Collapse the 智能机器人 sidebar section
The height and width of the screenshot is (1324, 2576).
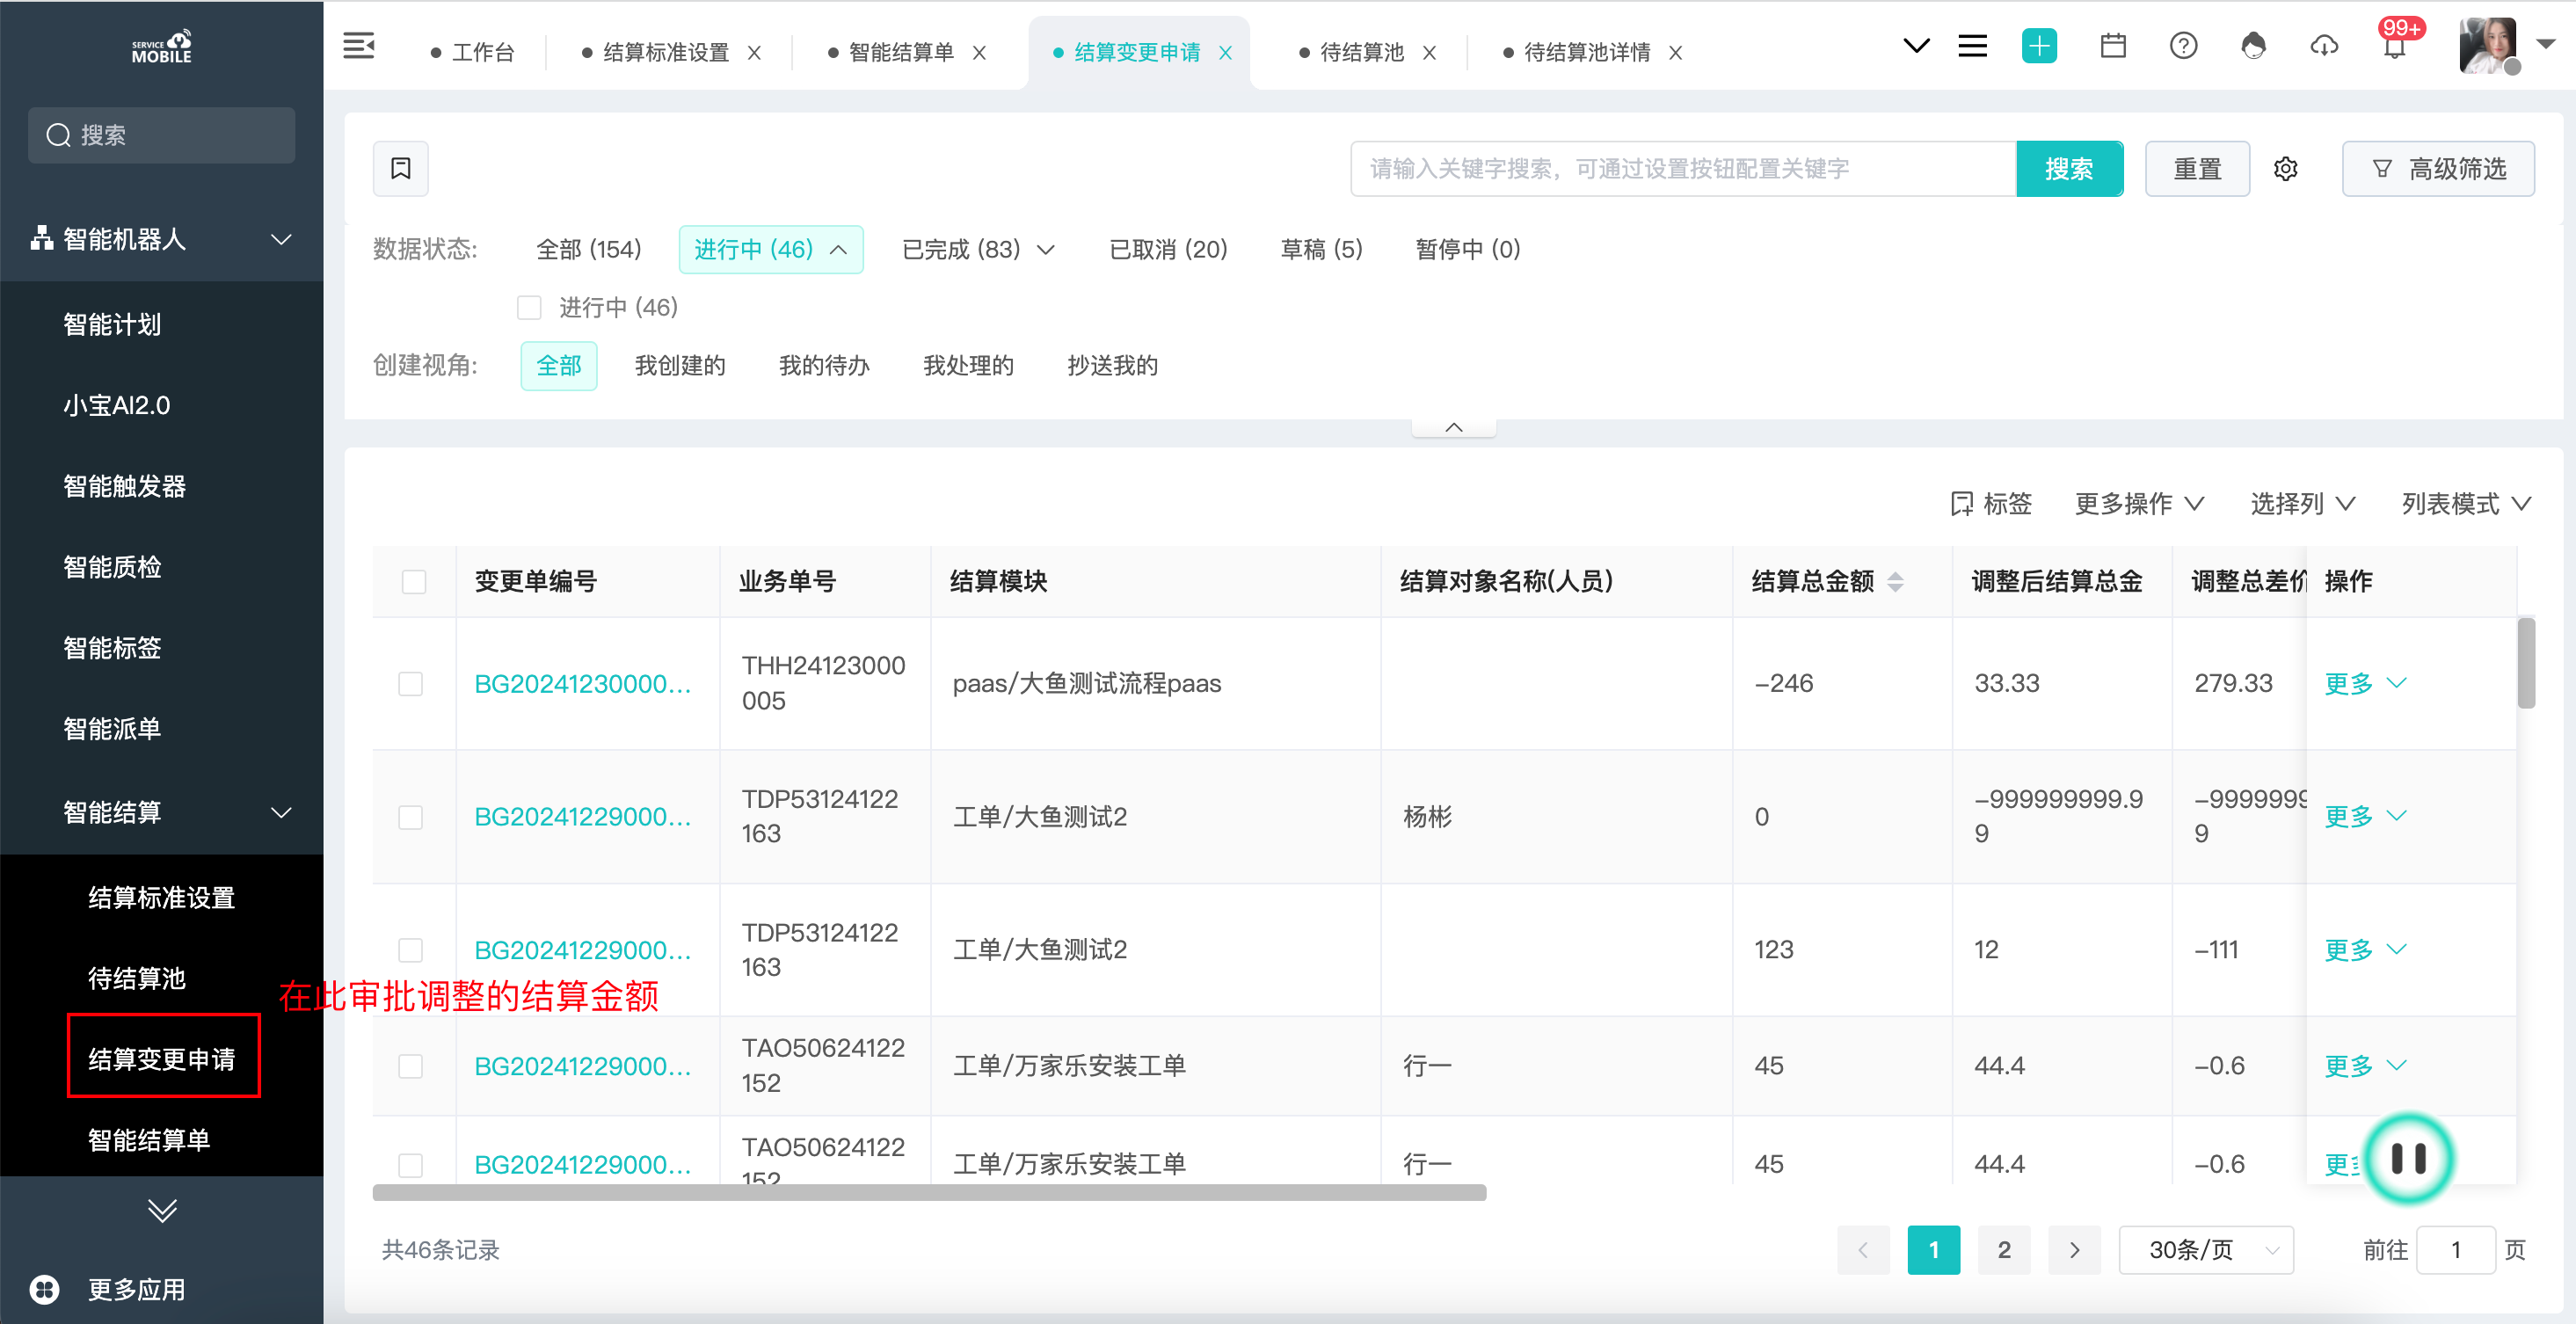(281, 239)
